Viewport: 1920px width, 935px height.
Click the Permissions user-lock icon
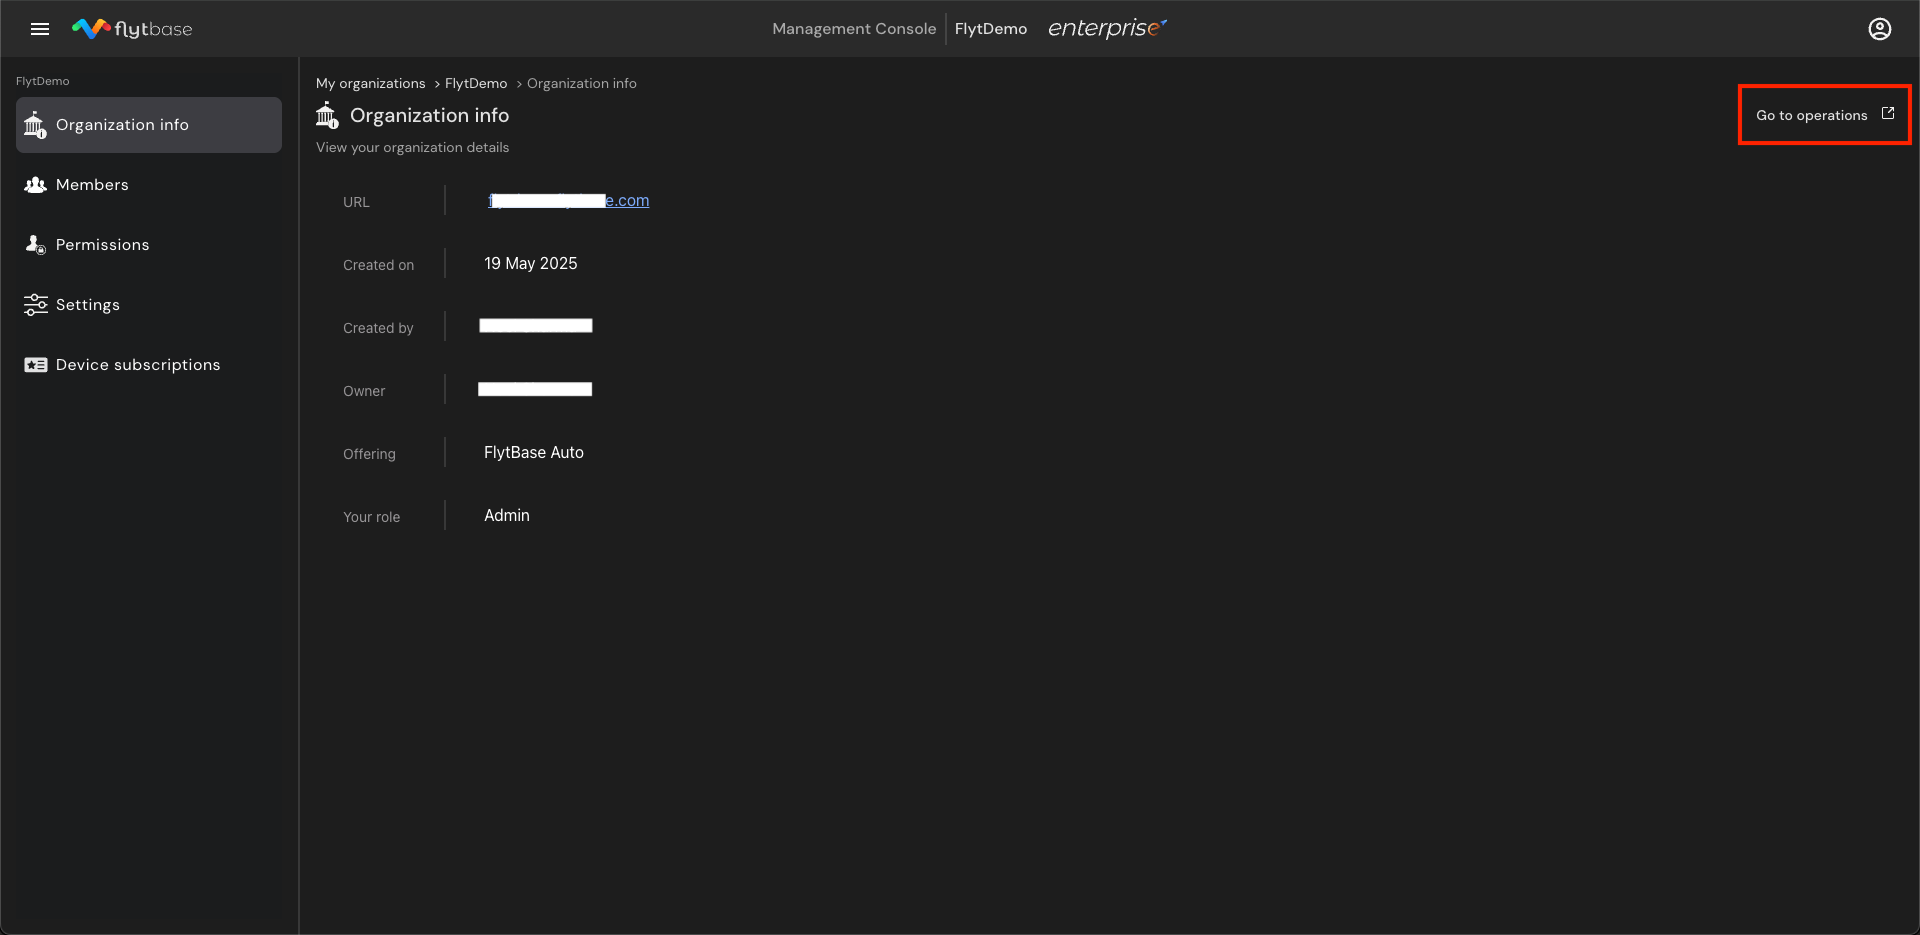(x=35, y=245)
